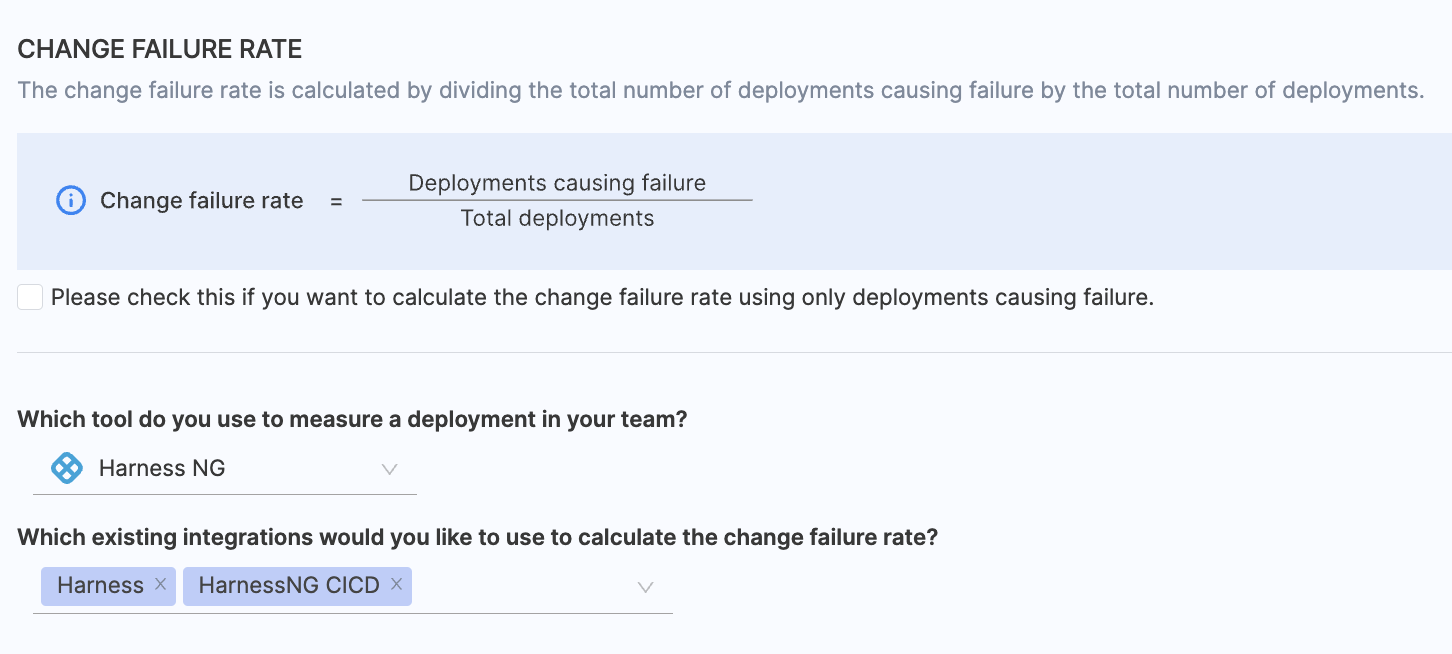Open the integrations dropdown chevron
The width and height of the screenshot is (1452, 654).
(x=646, y=587)
